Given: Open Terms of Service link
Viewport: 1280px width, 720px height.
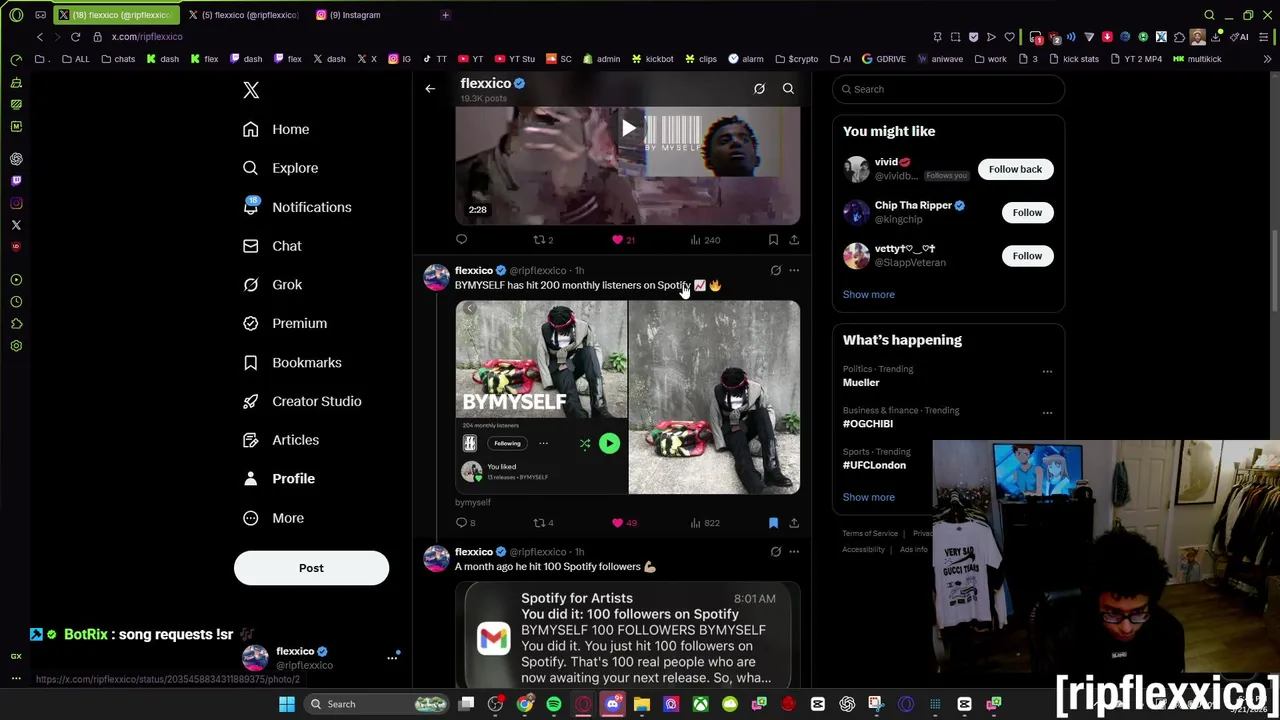Looking at the screenshot, I should click(870, 533).
